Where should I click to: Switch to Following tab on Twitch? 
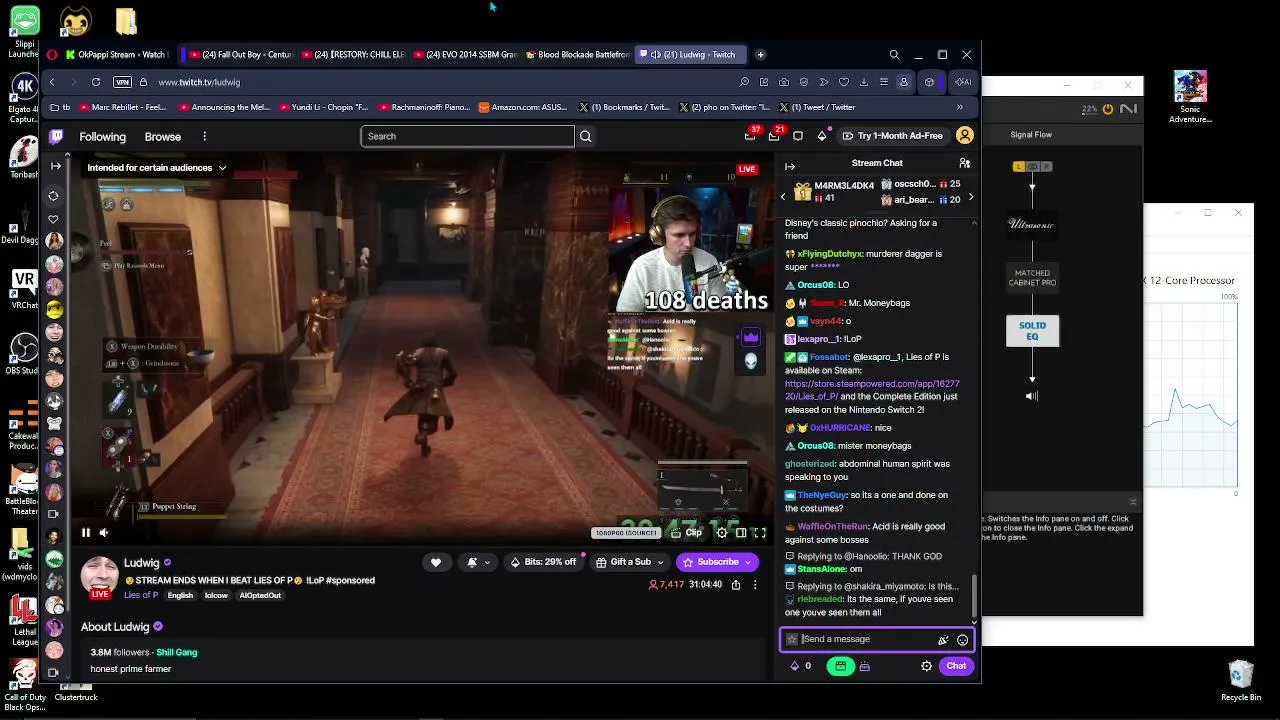pyautogui.click(x=103, y=136)
